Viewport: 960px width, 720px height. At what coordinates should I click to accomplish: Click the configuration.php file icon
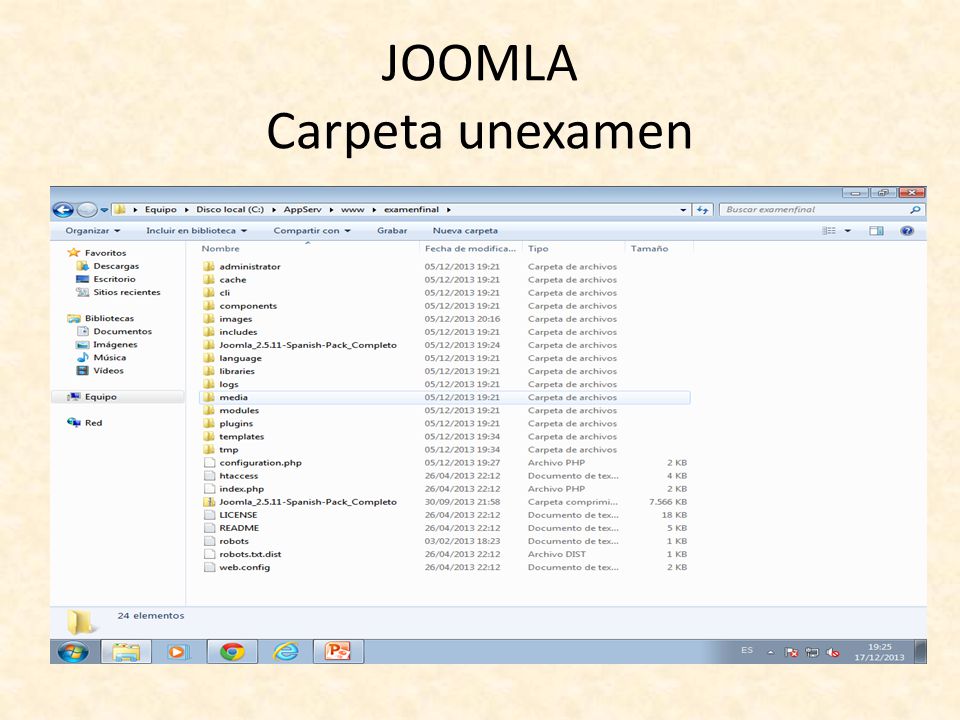coord(209,462)
